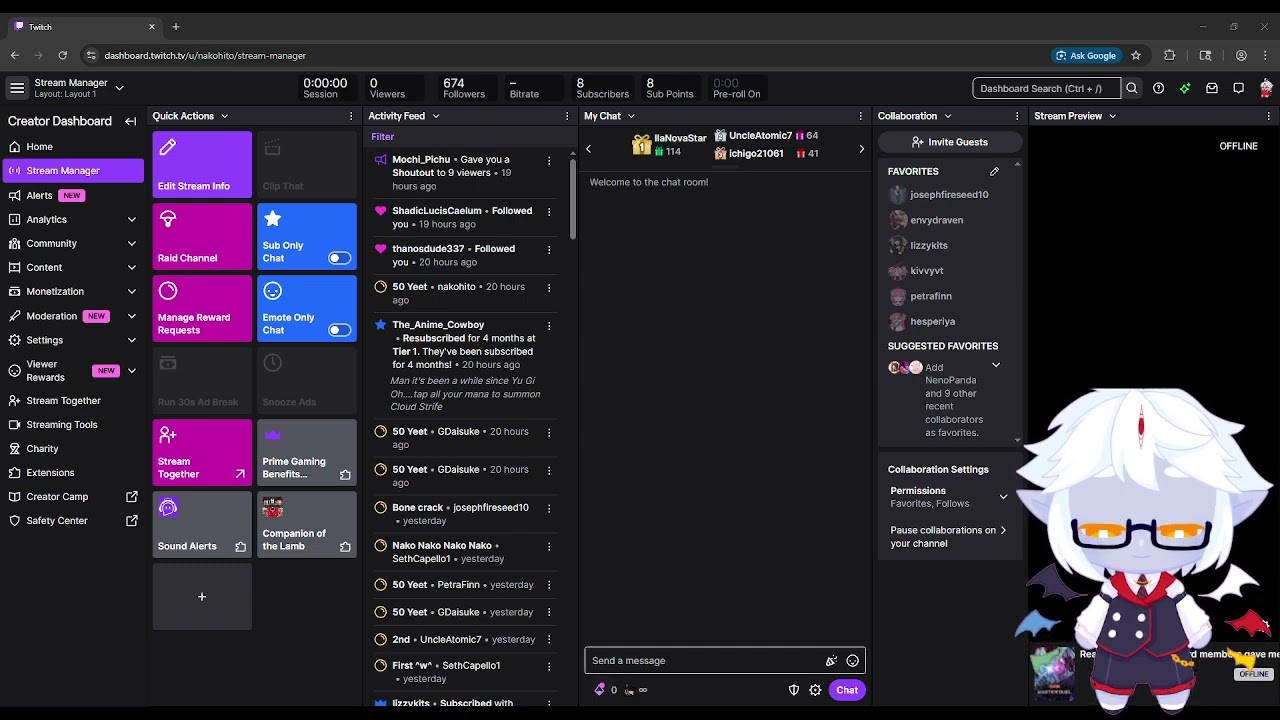Collapse the Creator Dashboard sidebar arrow
This screenshot has height=720, width=1280.
[130, 121]
